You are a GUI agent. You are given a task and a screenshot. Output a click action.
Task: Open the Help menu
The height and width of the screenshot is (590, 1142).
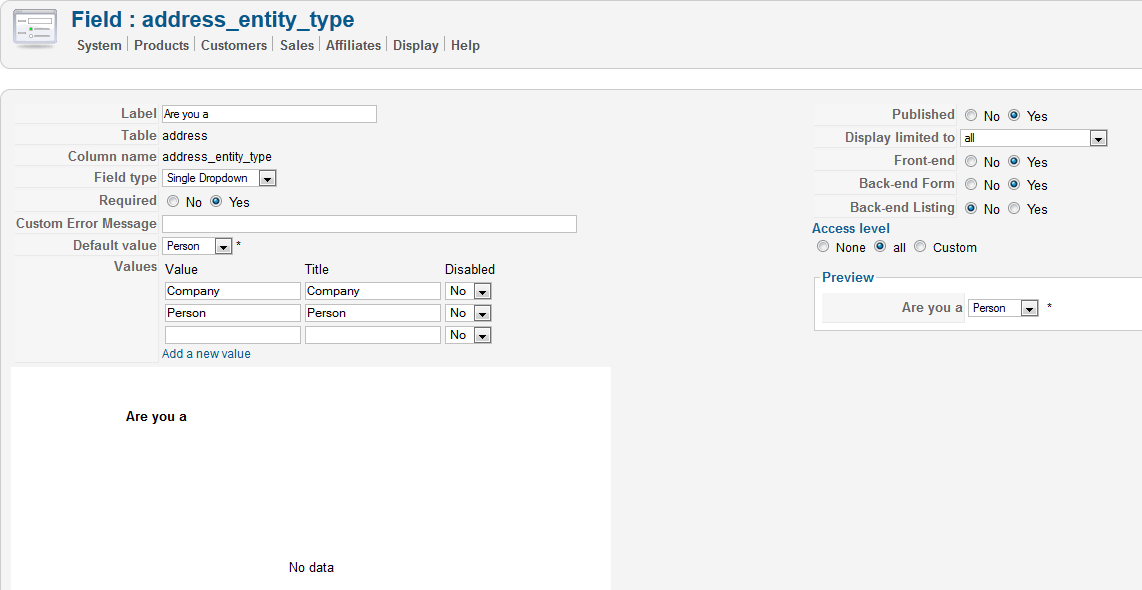coord(465,45)
